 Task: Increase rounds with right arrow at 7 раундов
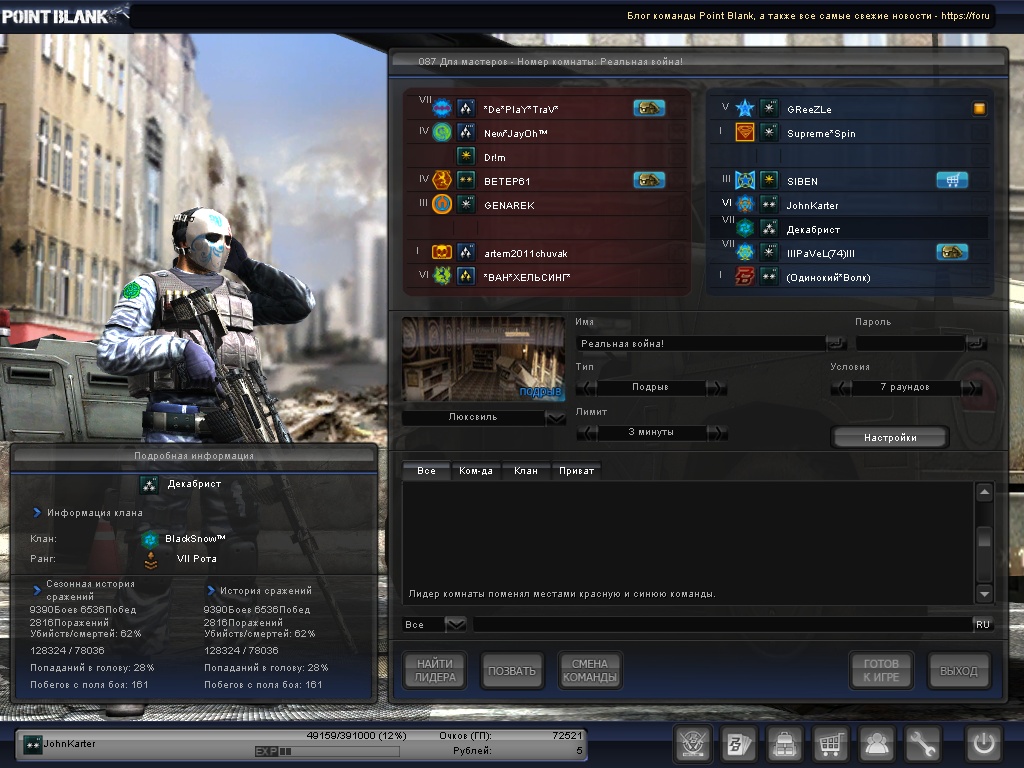point(971,388)
